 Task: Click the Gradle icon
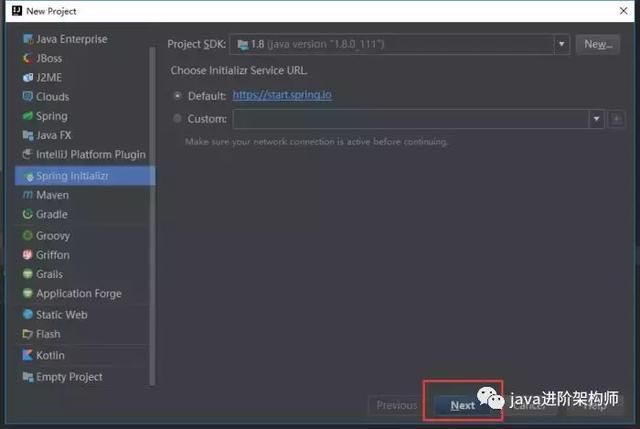point(28,214)
